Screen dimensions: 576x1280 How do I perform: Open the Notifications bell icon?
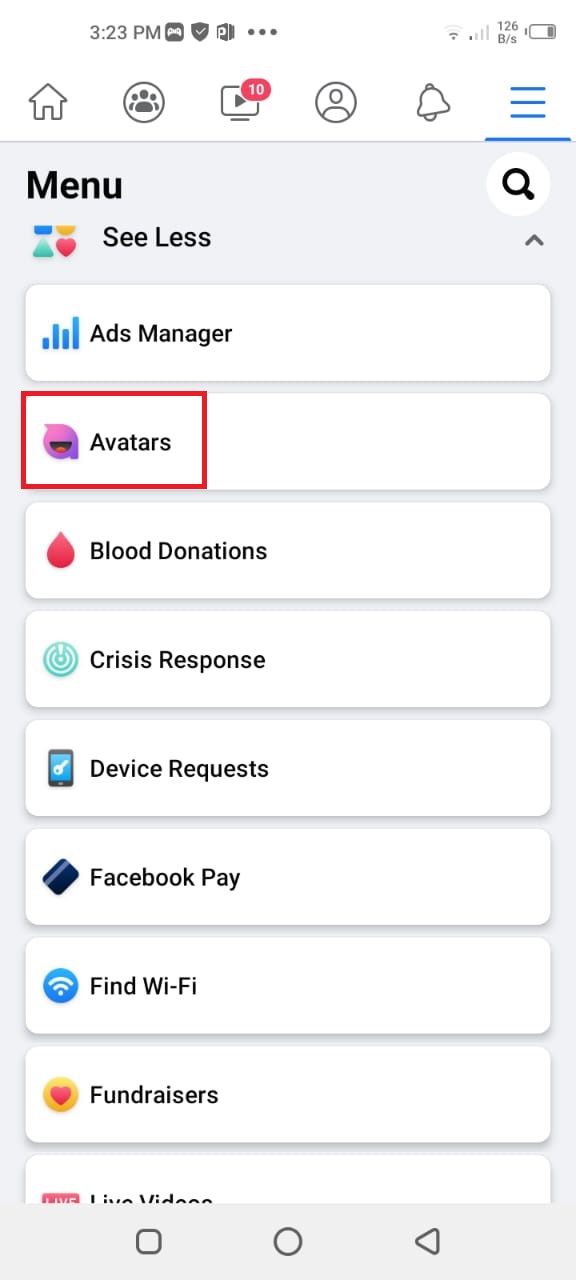432,101
